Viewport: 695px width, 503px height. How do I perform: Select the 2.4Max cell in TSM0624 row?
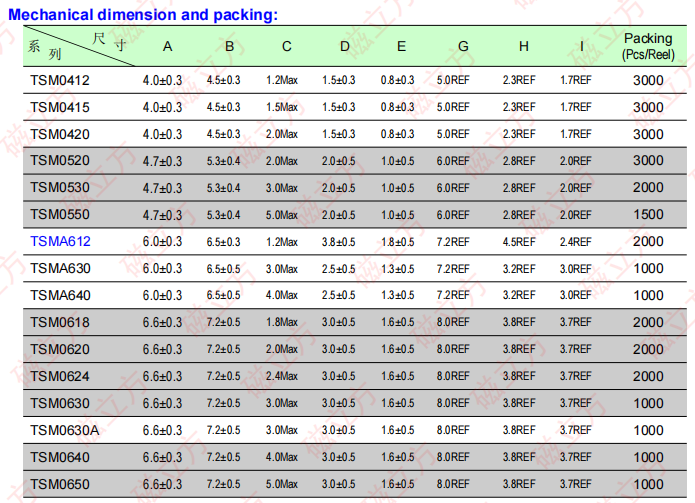point(281,376)
